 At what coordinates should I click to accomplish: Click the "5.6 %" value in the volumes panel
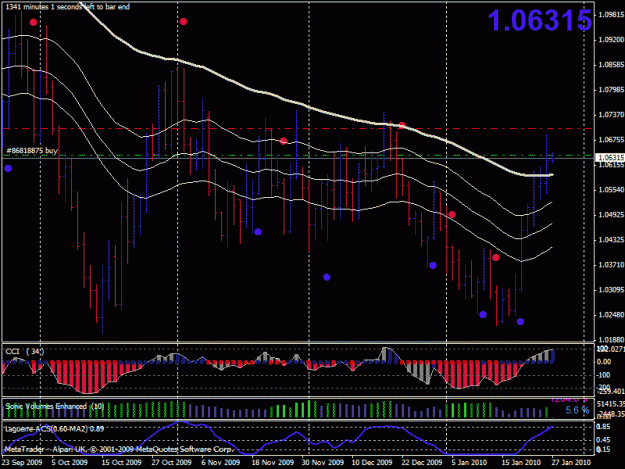click(x=577, y=410)
